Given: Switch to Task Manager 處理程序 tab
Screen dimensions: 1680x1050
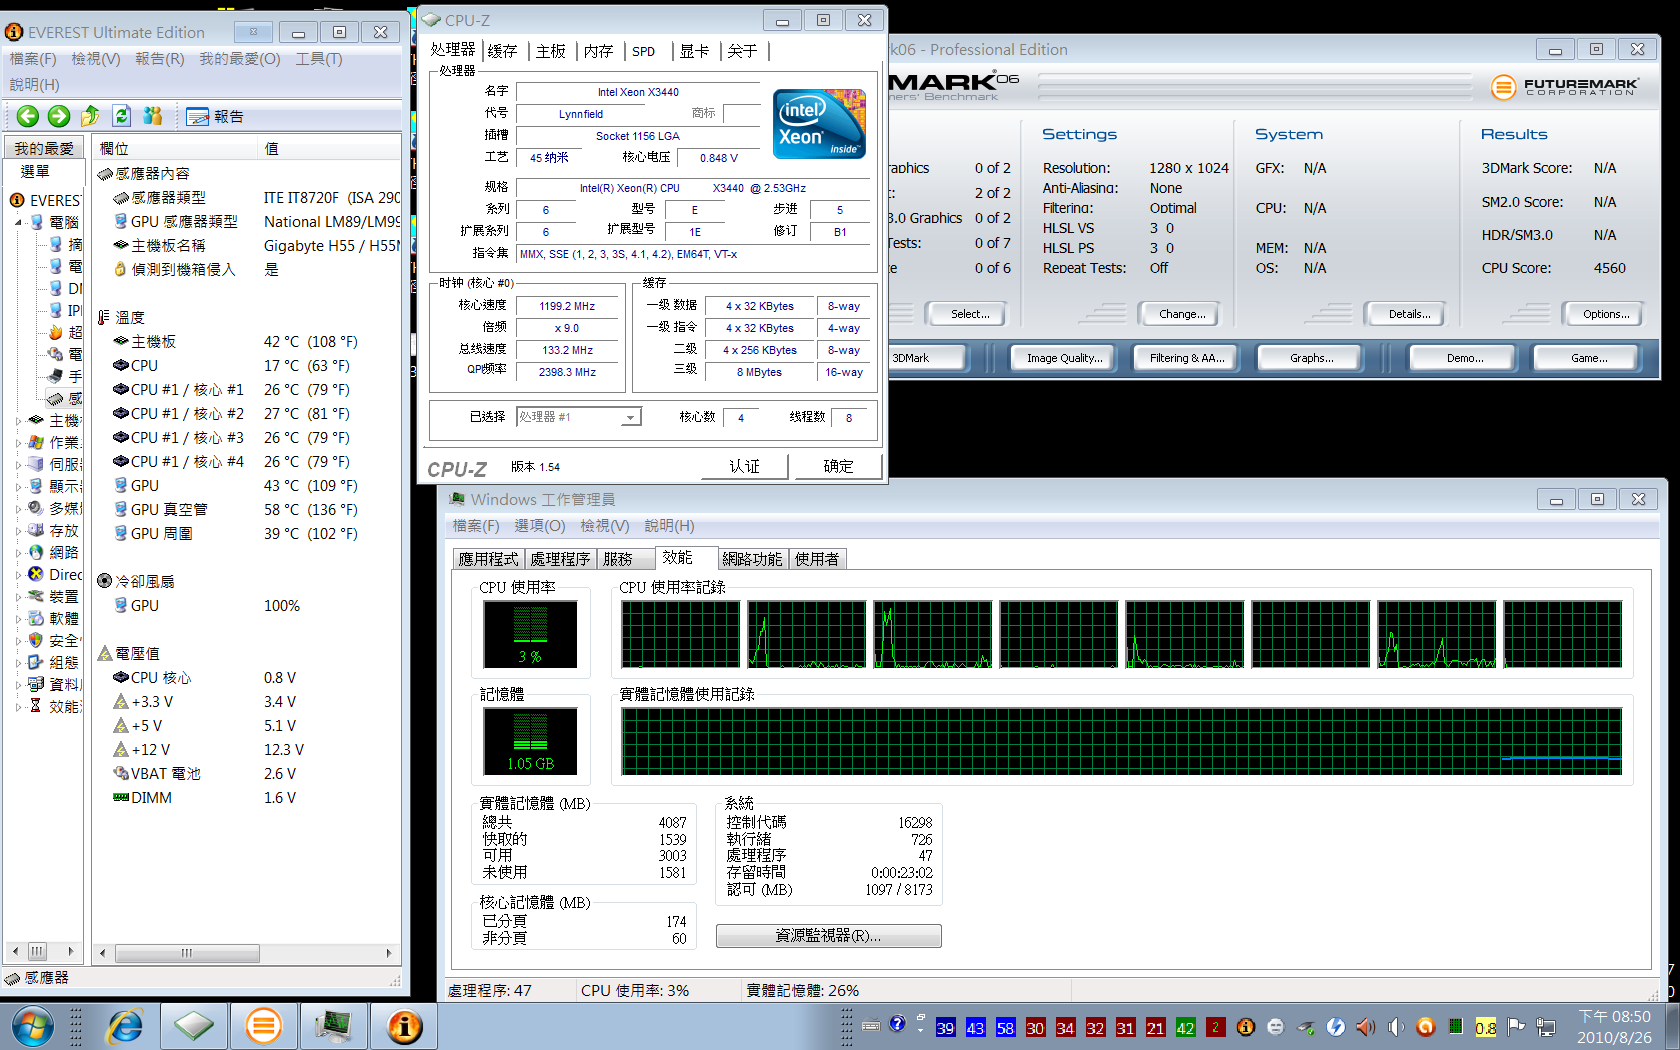Looking at the screenshot, I should (x=560, y=559).
